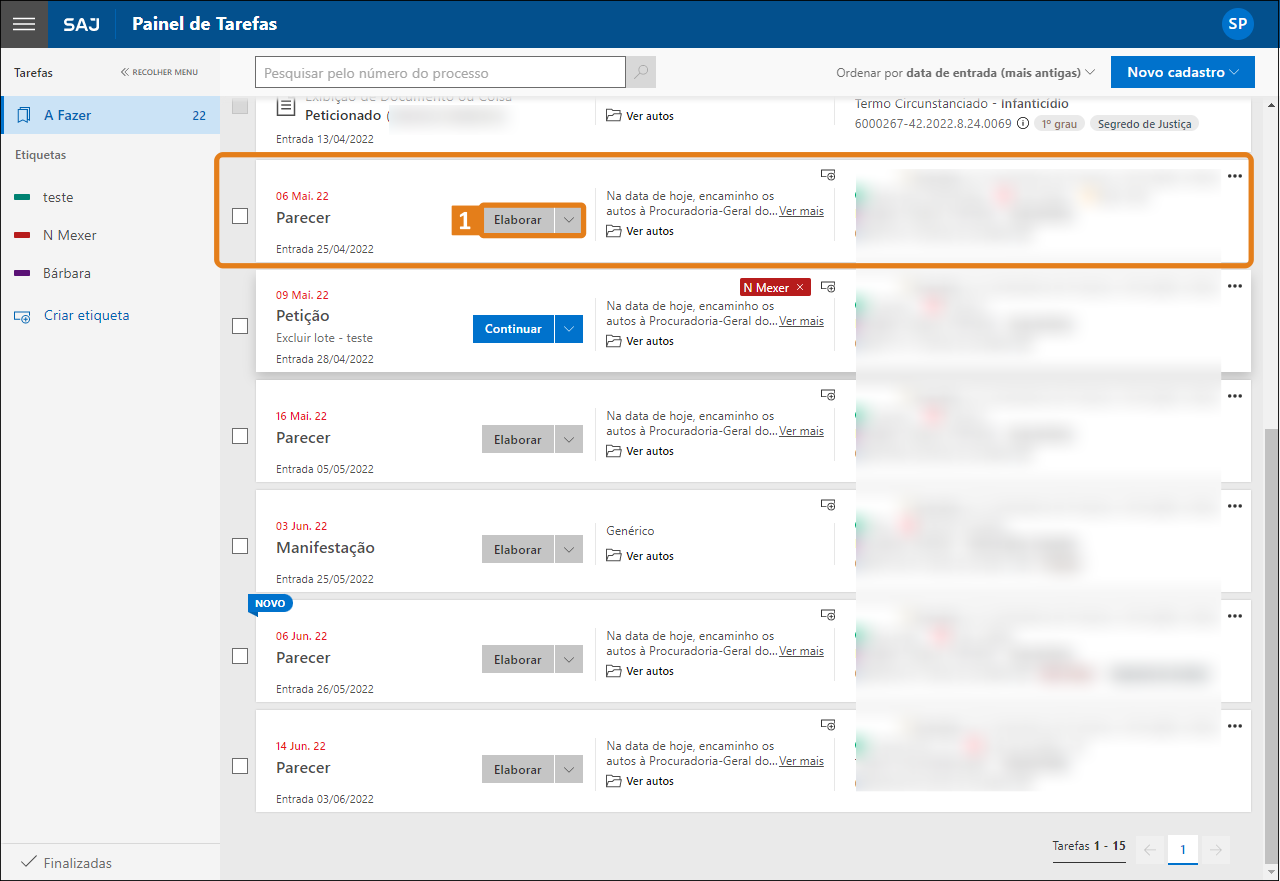Open three-dot options for Petição task
The image size is (1280, 881).
pyautogui.click(x=1234, y=286)
